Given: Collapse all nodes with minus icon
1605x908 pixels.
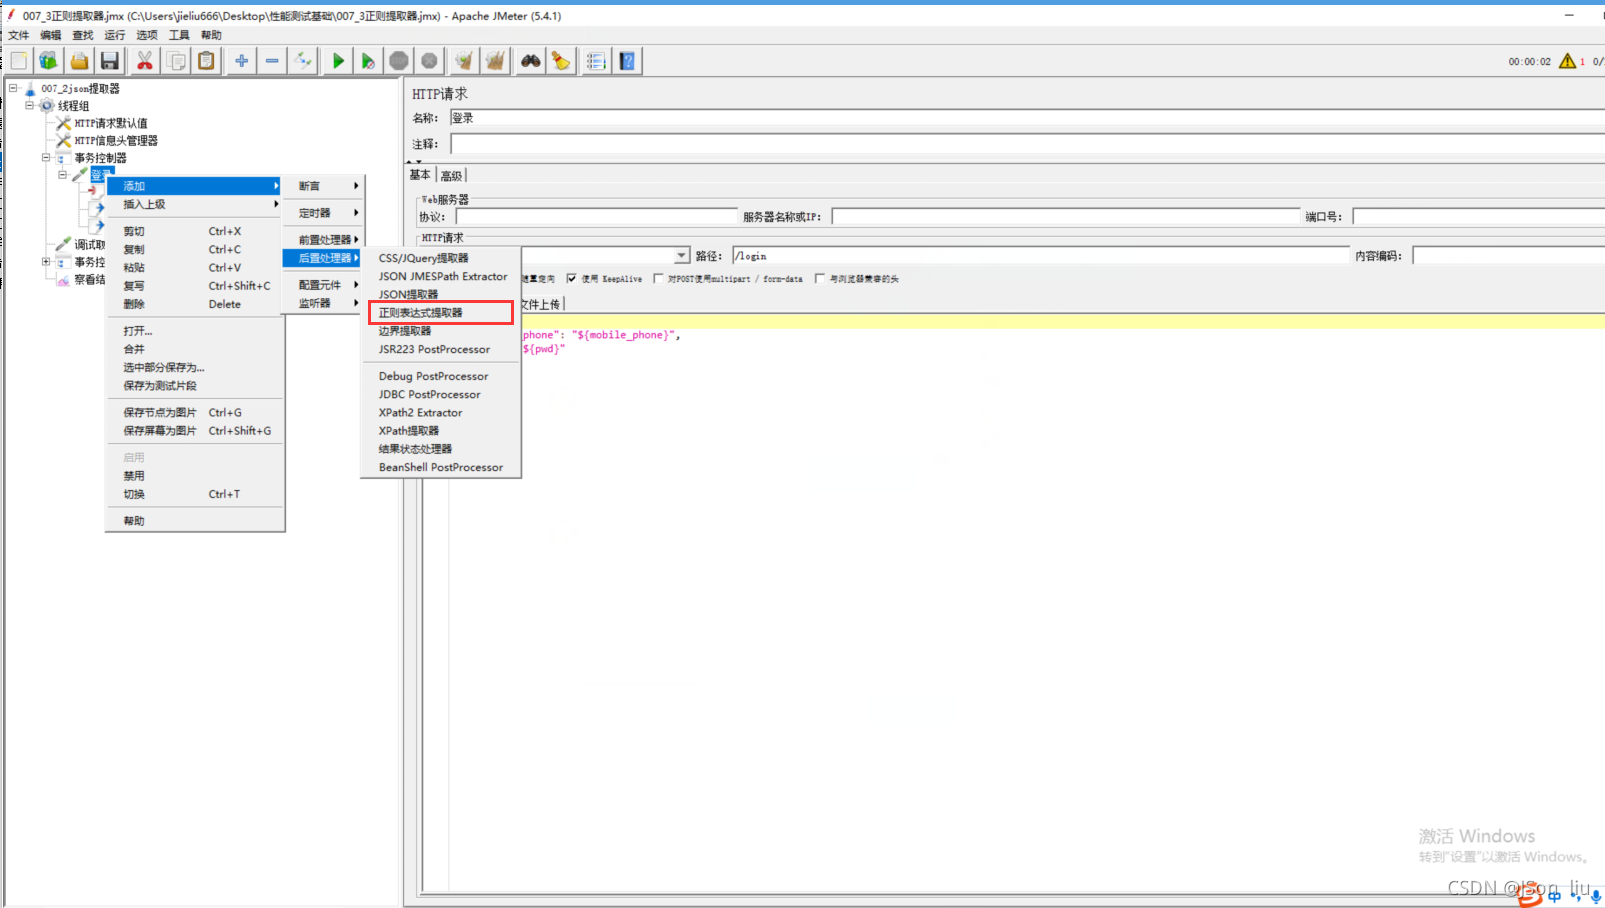Looking at the screenshot, I should coord(272,61).
